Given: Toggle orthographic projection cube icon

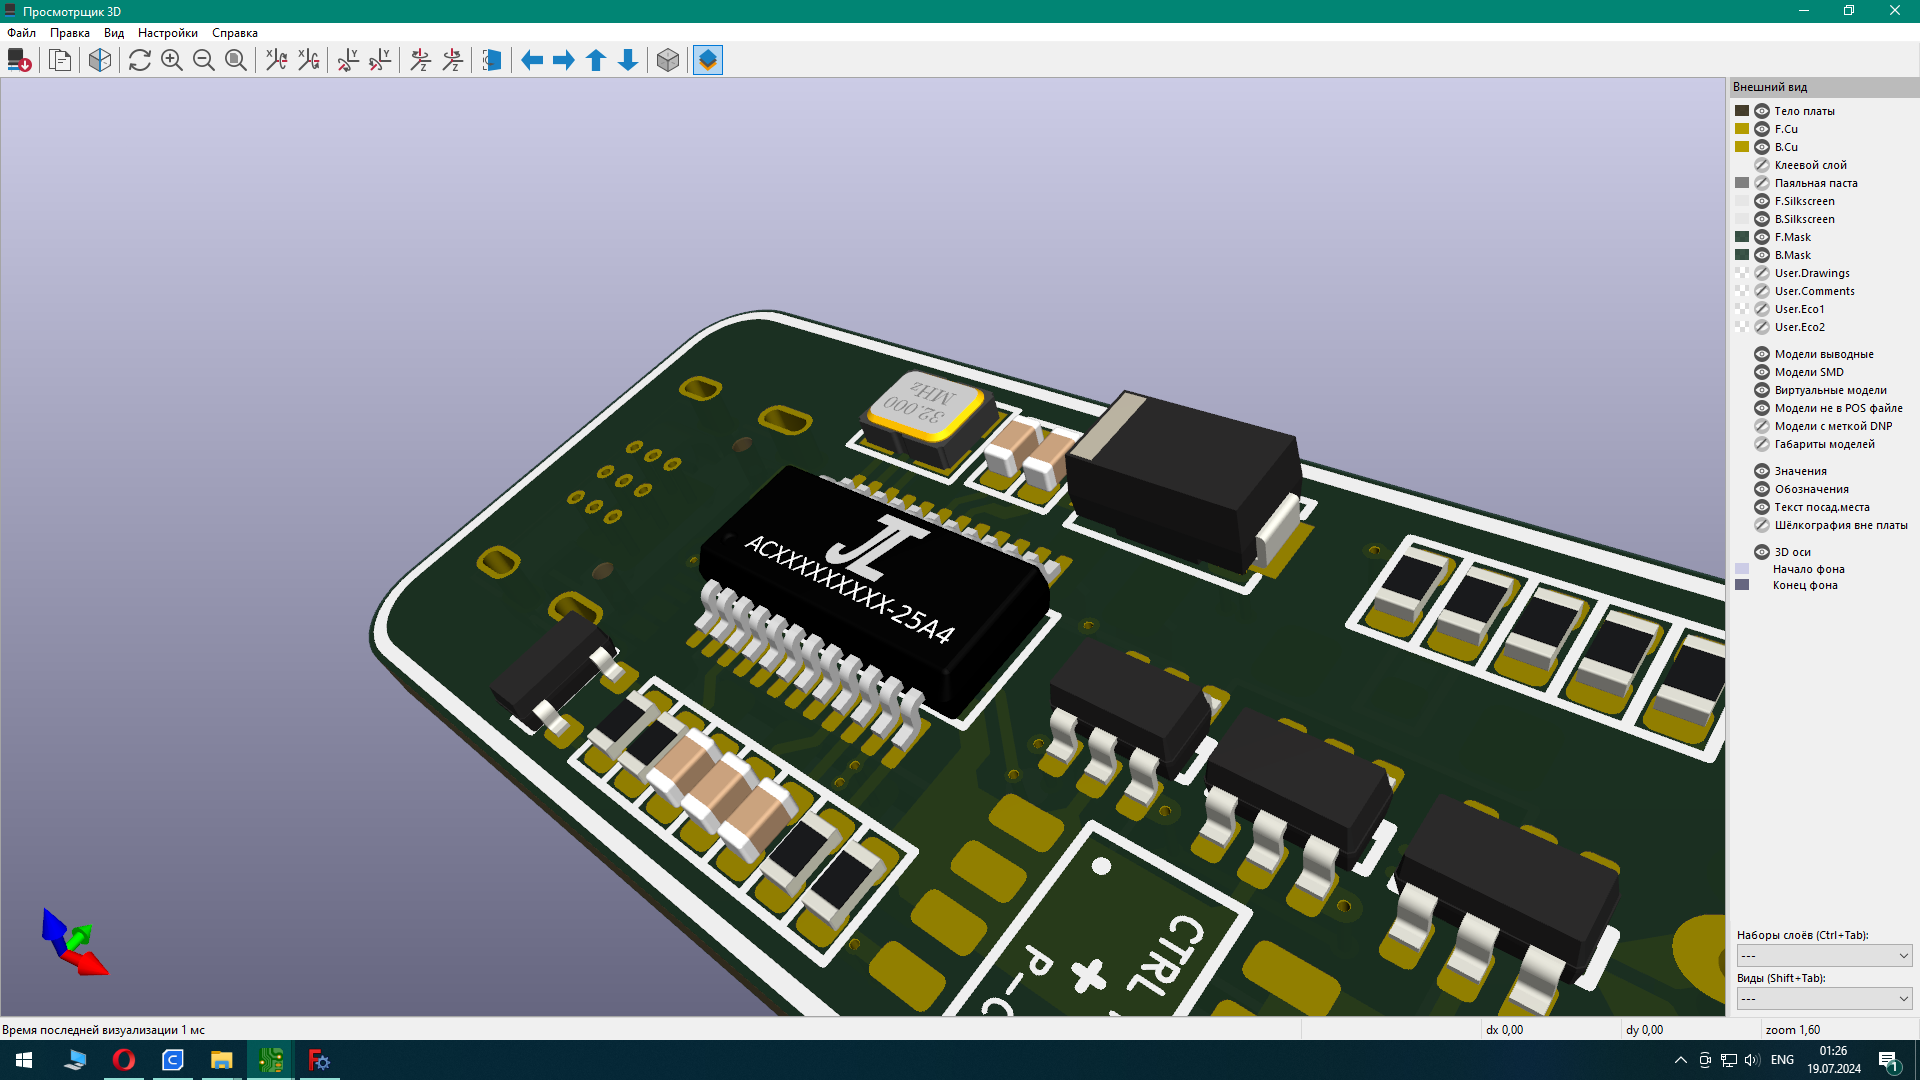Looking at the screenshot, I should [x=668, y=60].
